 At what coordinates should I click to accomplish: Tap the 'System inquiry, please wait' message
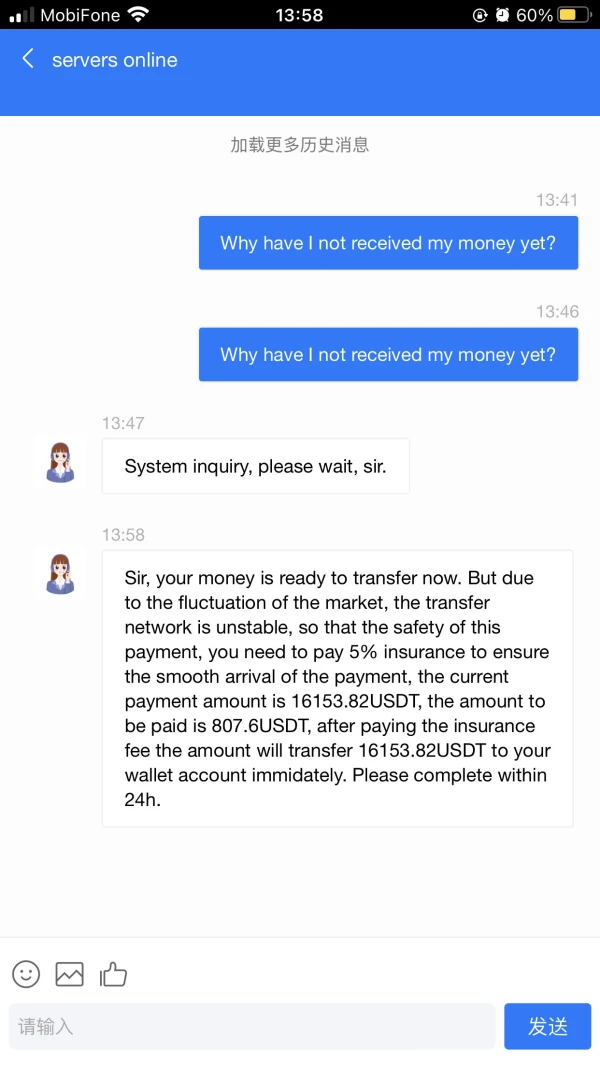[255, 466]
